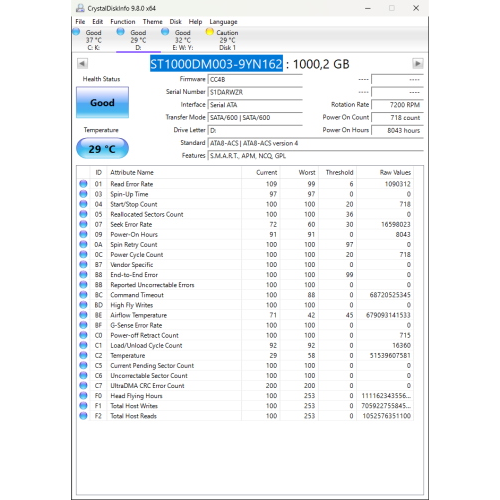This screenshot has width=500, height=500.
Task: Click status icon of G-Sense Error Rate row
Action: pos(83,325)
